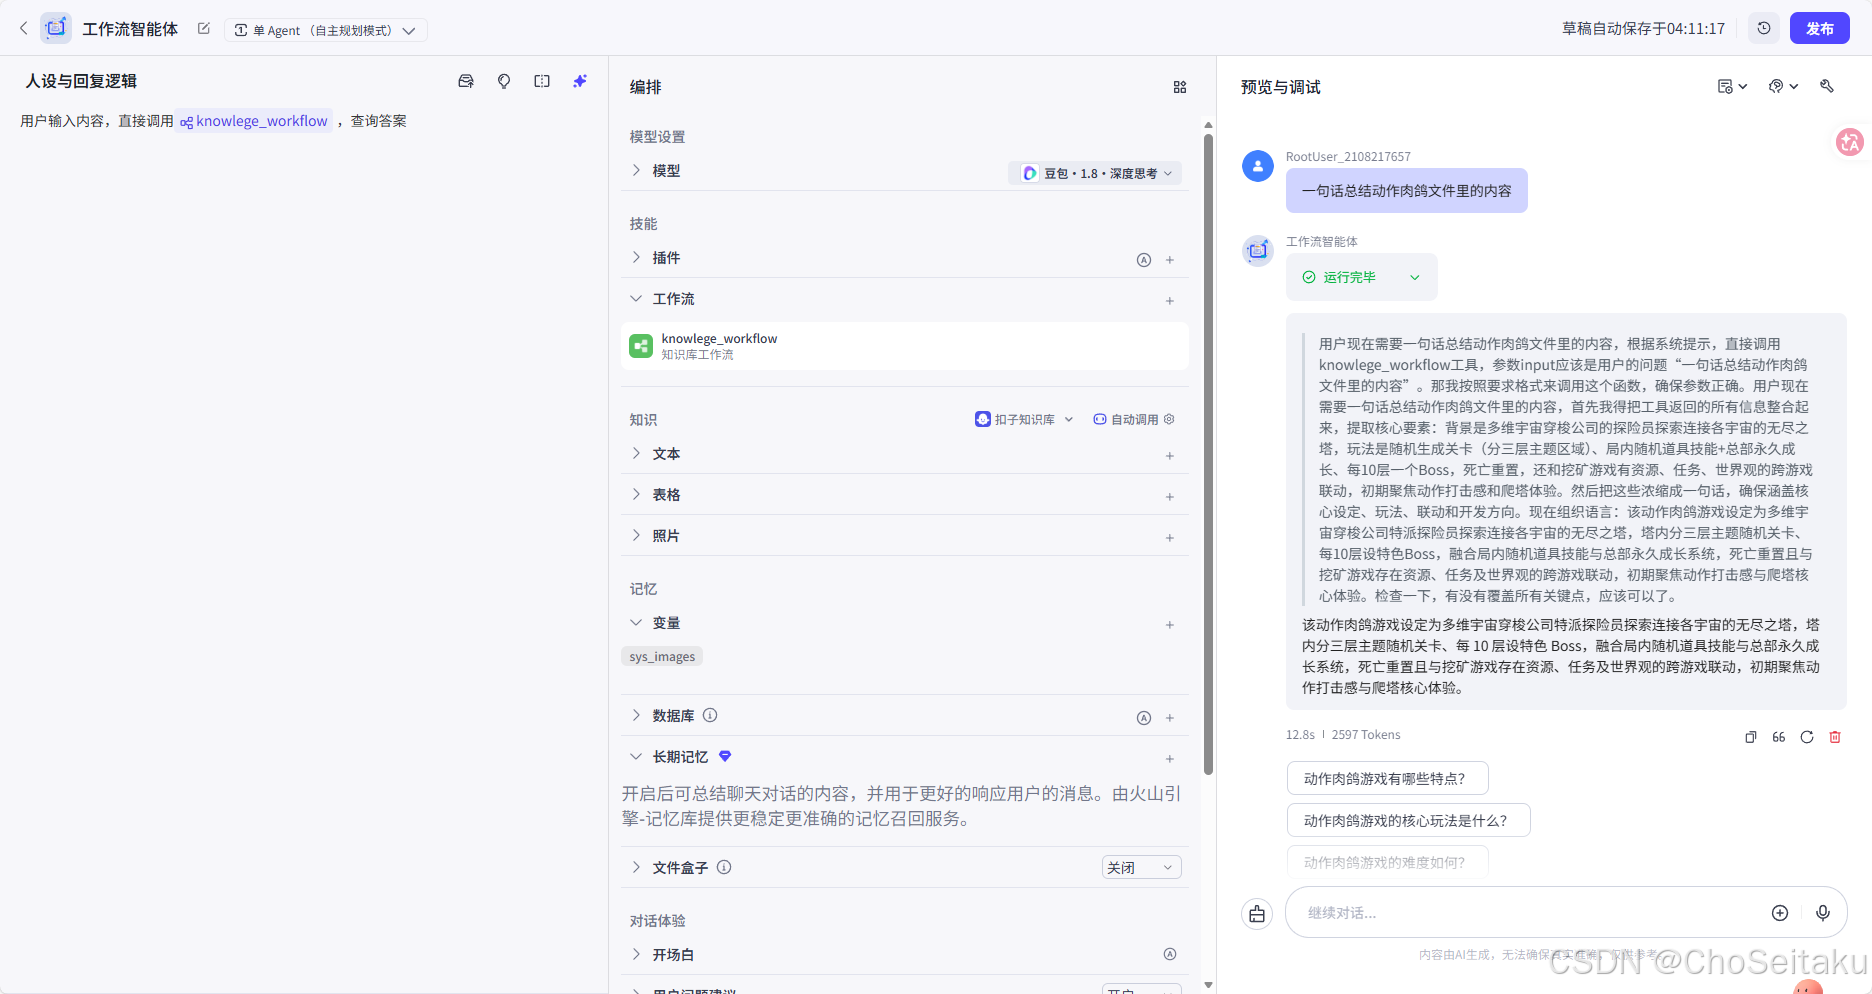Delete the reply with red trash icon

click(x=1835, y=737)
